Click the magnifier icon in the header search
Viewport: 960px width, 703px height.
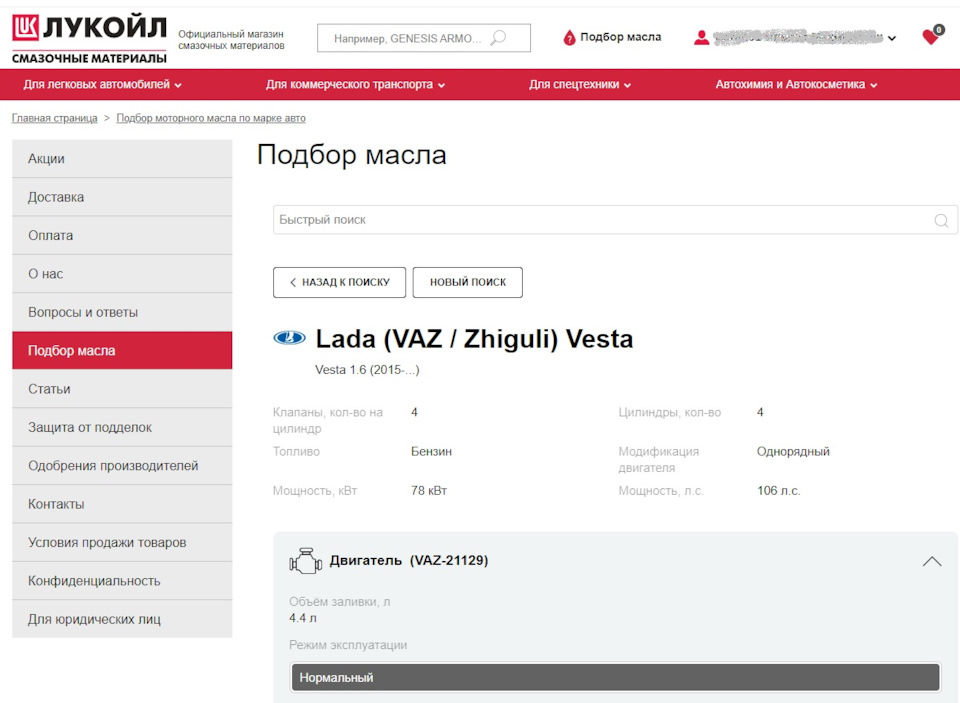point(497,37)
